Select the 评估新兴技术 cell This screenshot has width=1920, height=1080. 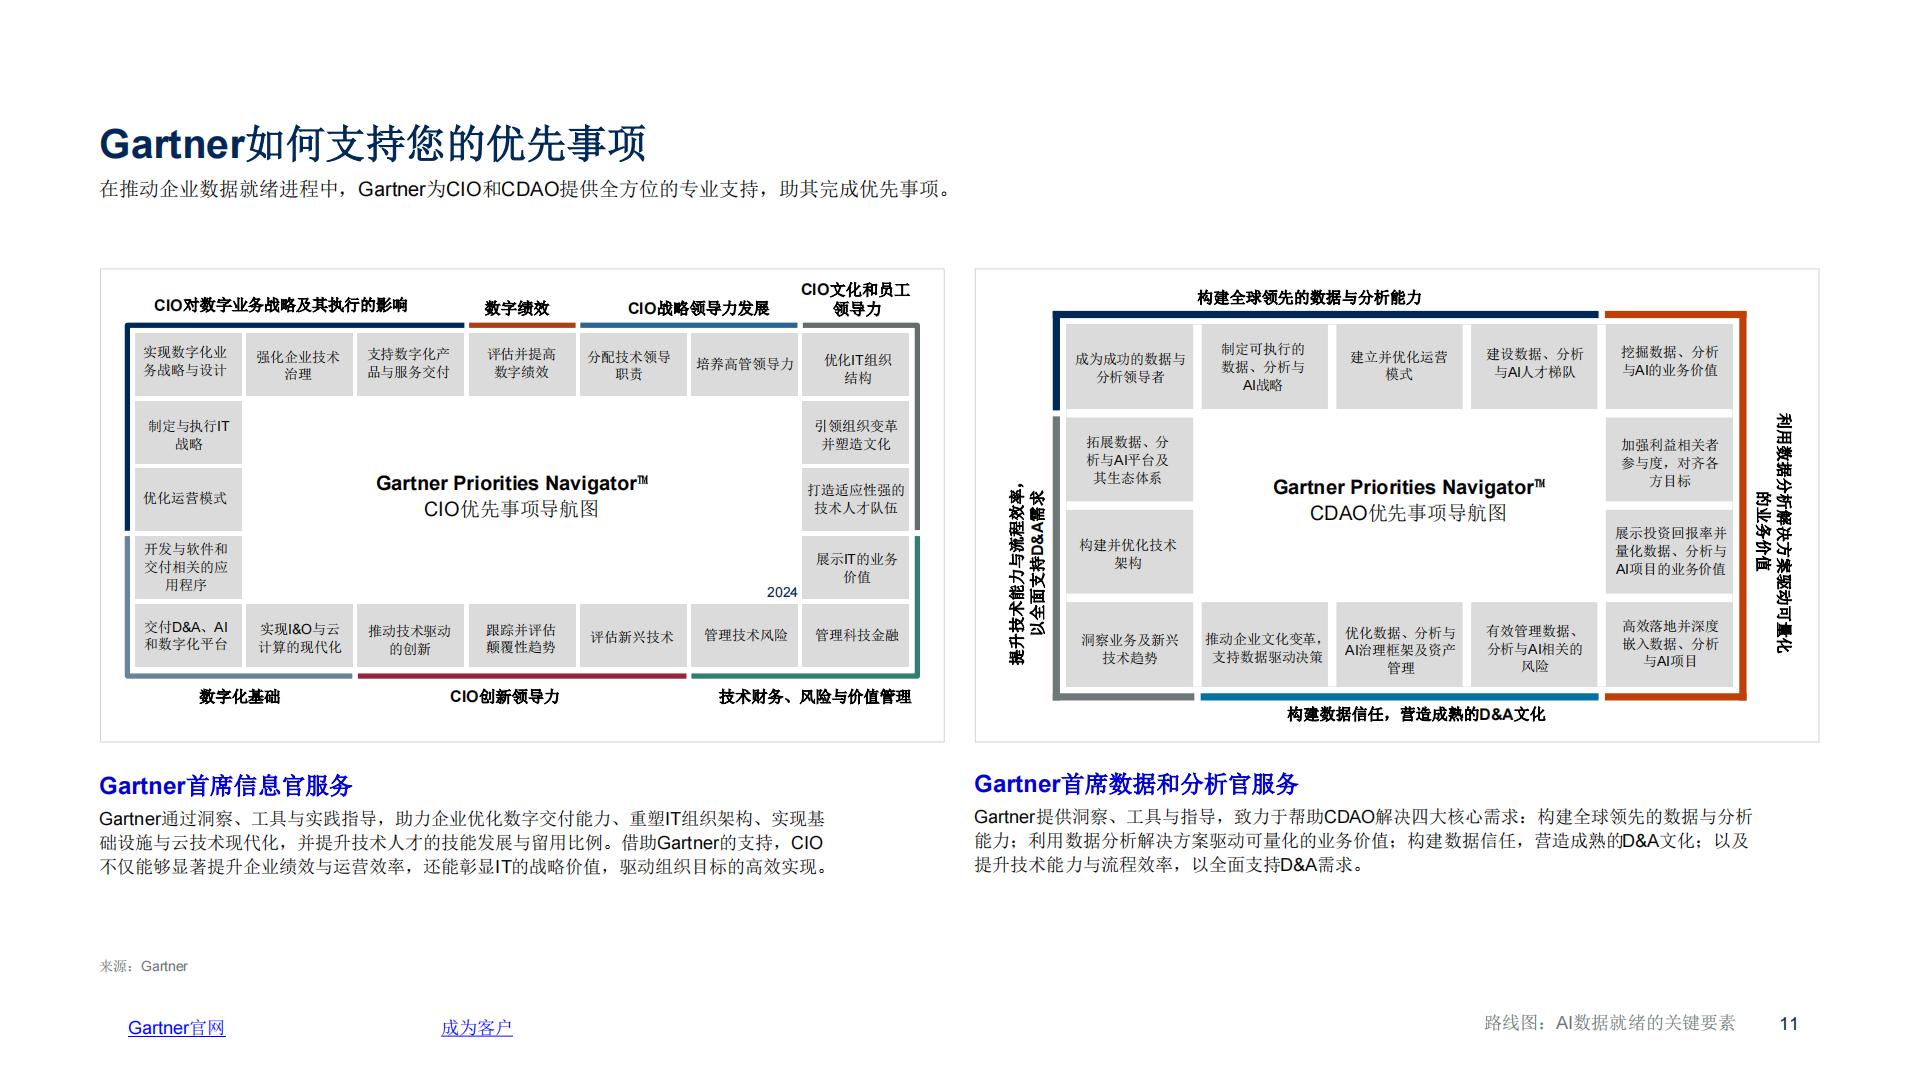(632, 637)
